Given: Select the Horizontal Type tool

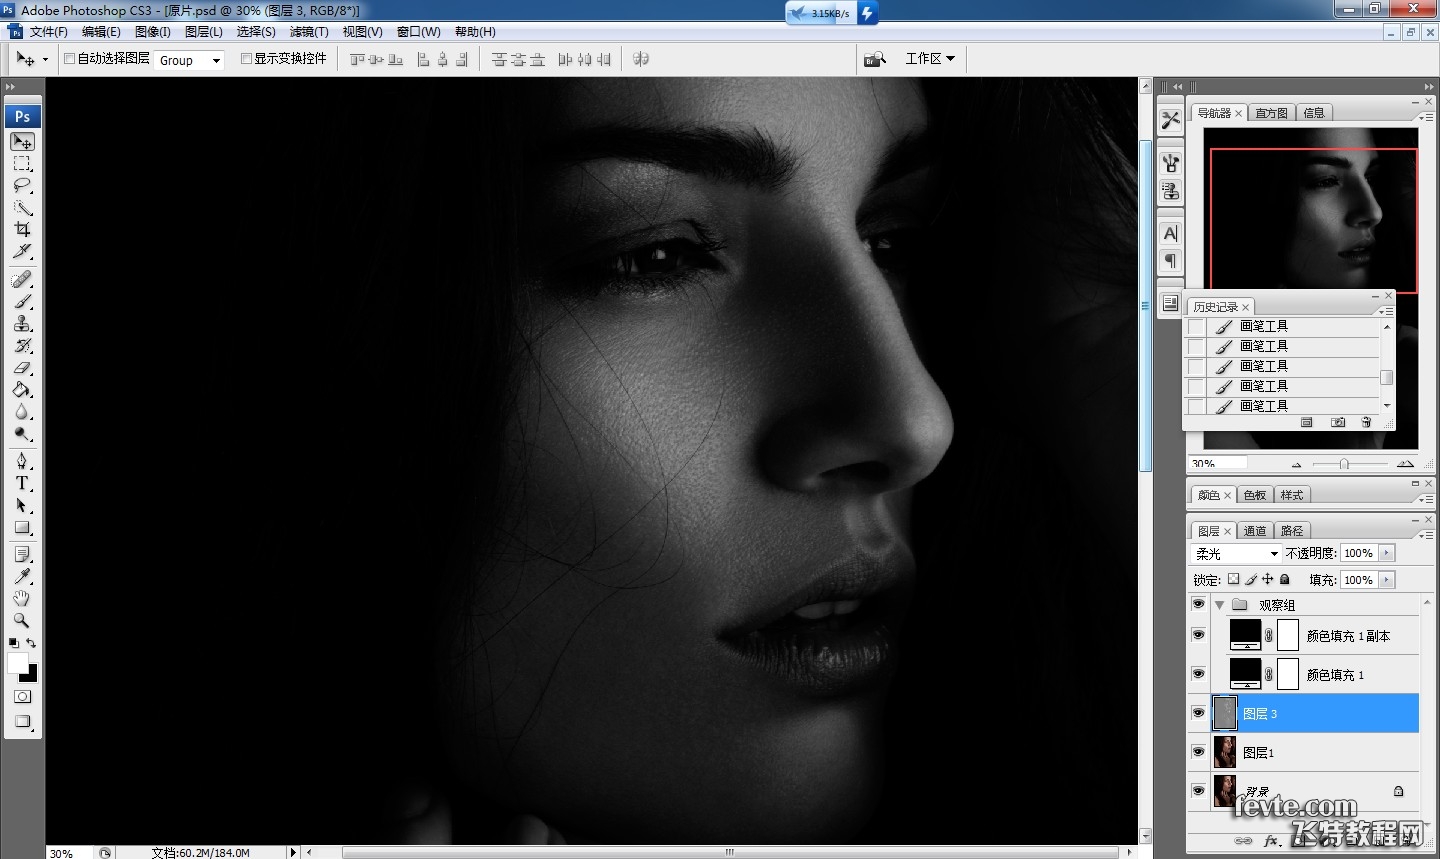Looking at the screenshot, I should (22, 483).
